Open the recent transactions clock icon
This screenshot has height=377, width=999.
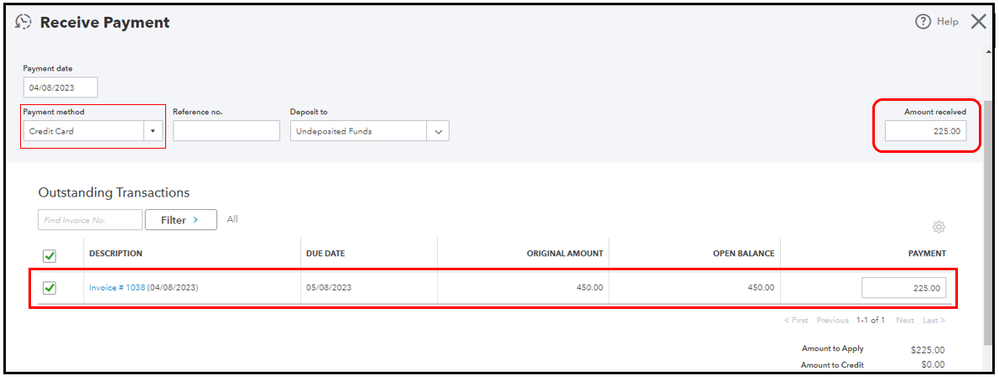point(24,22)
